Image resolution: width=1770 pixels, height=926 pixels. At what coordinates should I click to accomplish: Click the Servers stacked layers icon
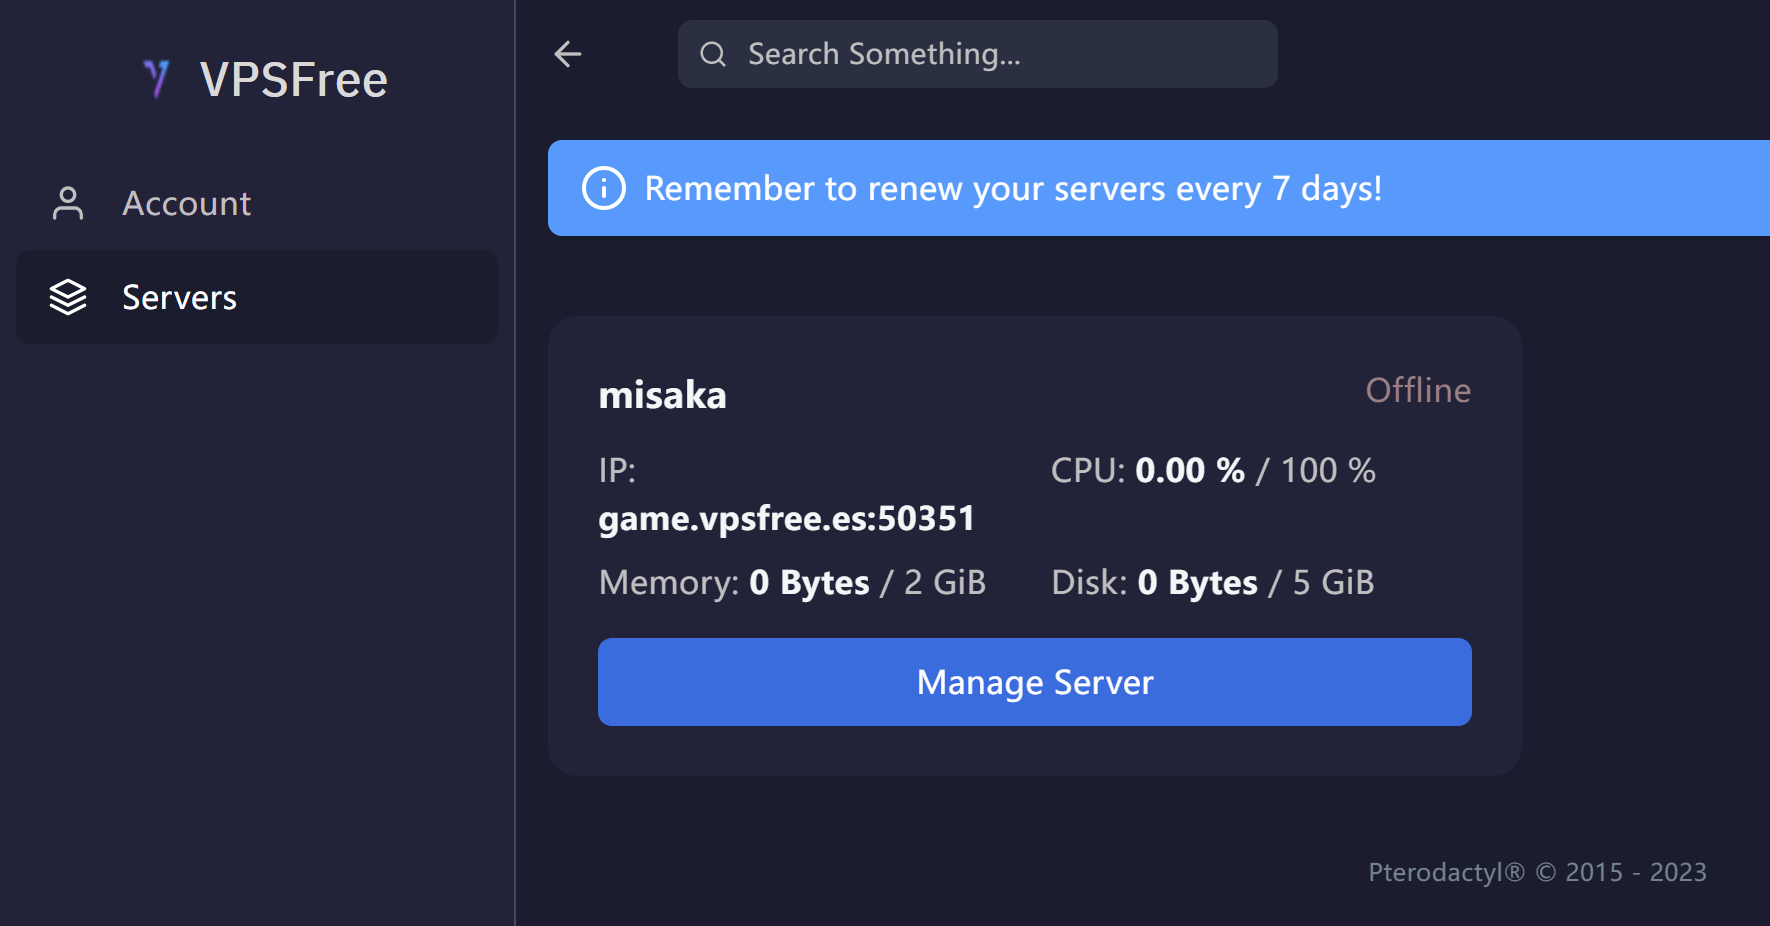tap(68, 297)
